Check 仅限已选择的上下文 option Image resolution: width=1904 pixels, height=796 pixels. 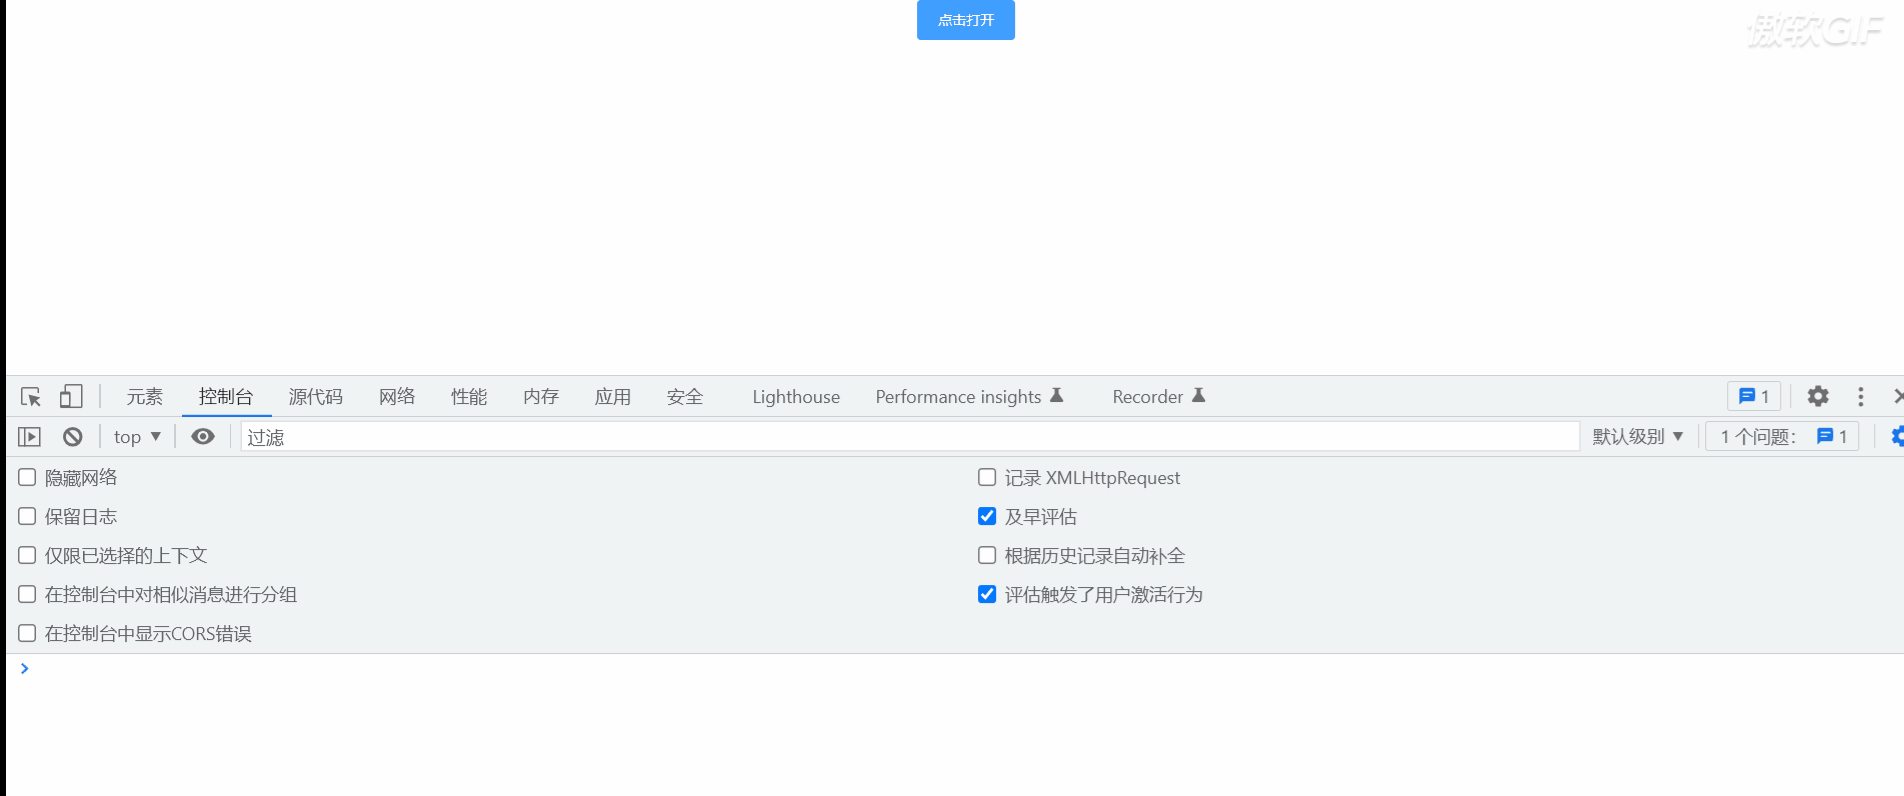click(27, 556)
